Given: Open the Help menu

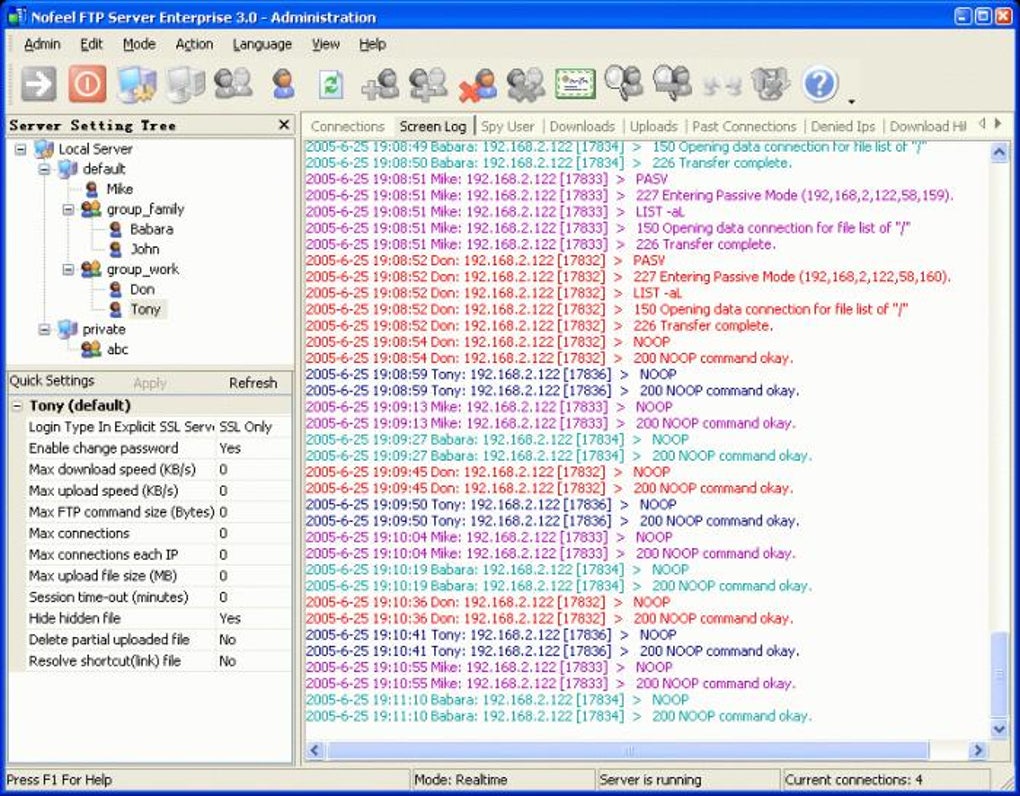Looking at the screenshot, I should [372, 44].
